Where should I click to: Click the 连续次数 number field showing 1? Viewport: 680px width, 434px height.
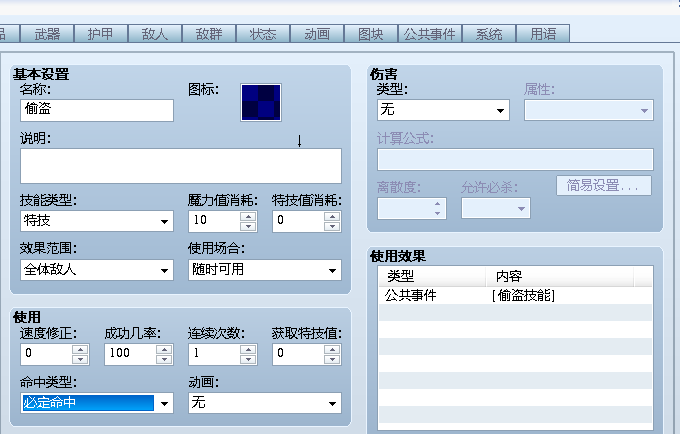215,354
